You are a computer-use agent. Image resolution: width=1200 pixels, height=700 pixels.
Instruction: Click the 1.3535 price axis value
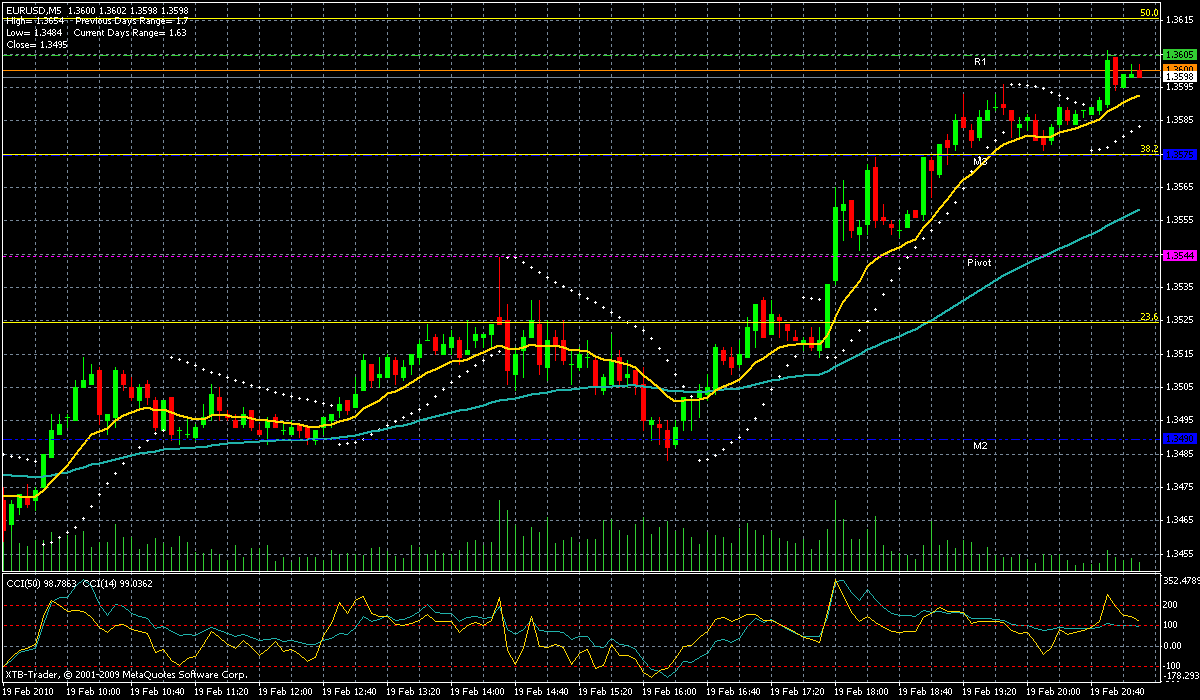click(1180, 287)
